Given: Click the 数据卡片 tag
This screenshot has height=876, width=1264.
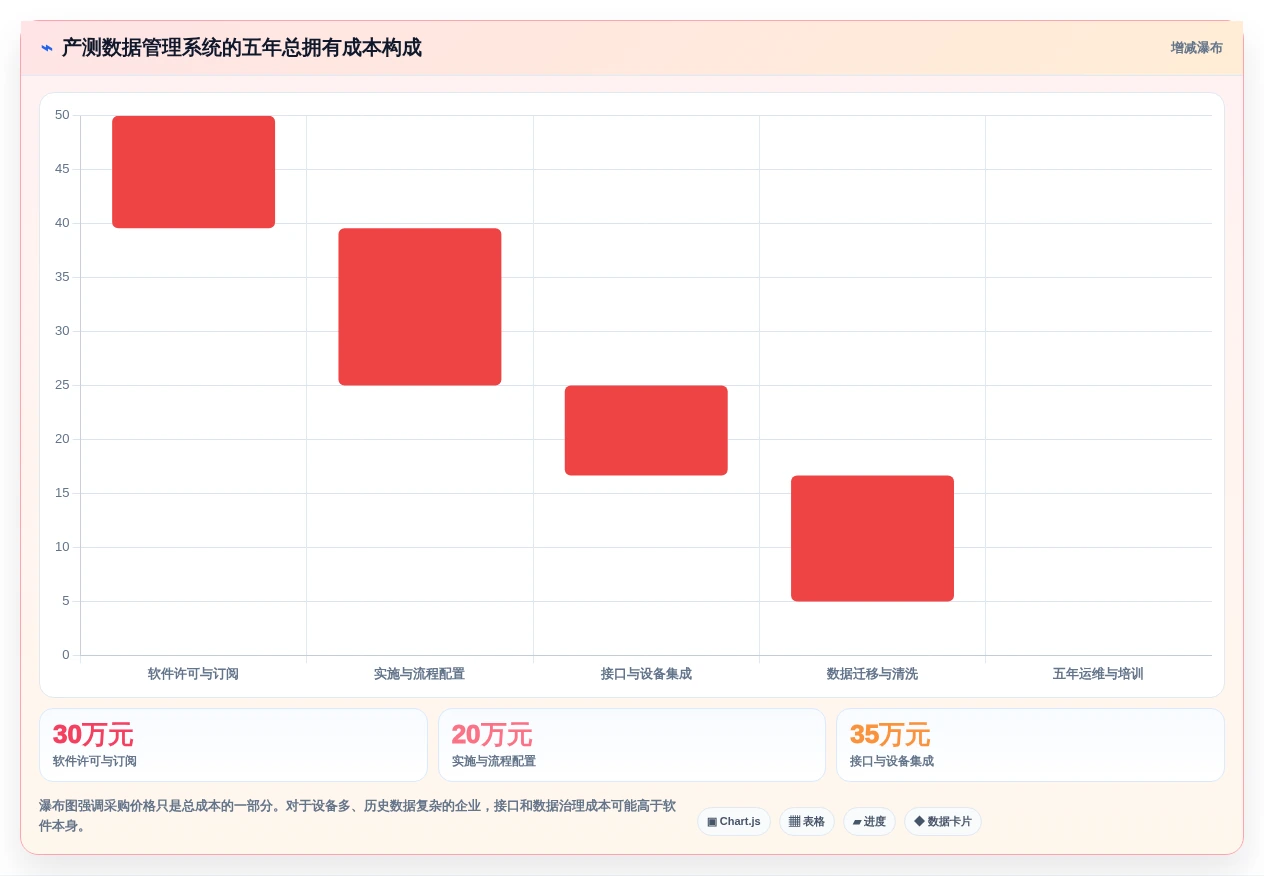Looking at the screenshot, I should tap(943, 822).
